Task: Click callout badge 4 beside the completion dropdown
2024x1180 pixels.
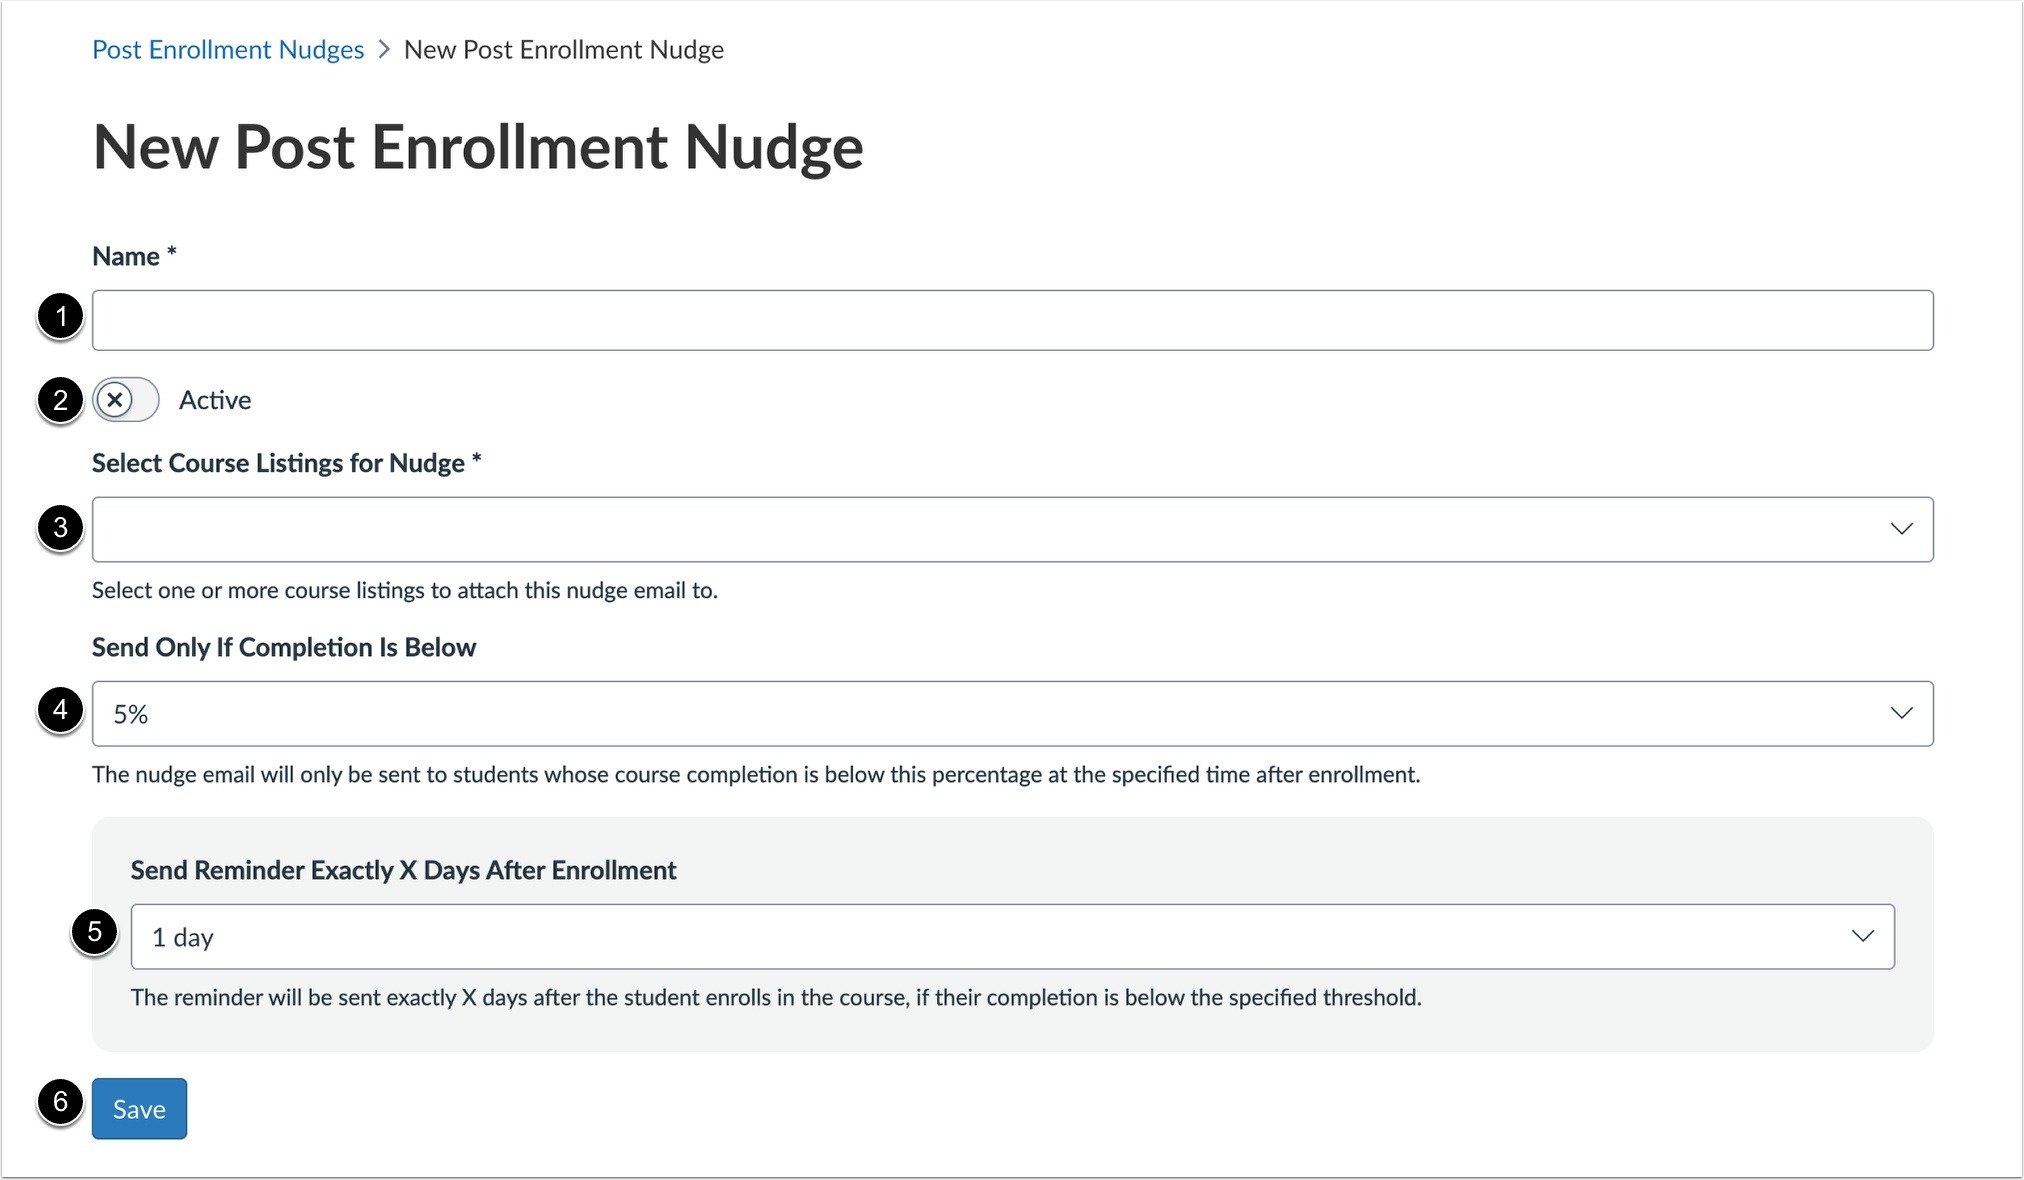Action: pos(59,713)
